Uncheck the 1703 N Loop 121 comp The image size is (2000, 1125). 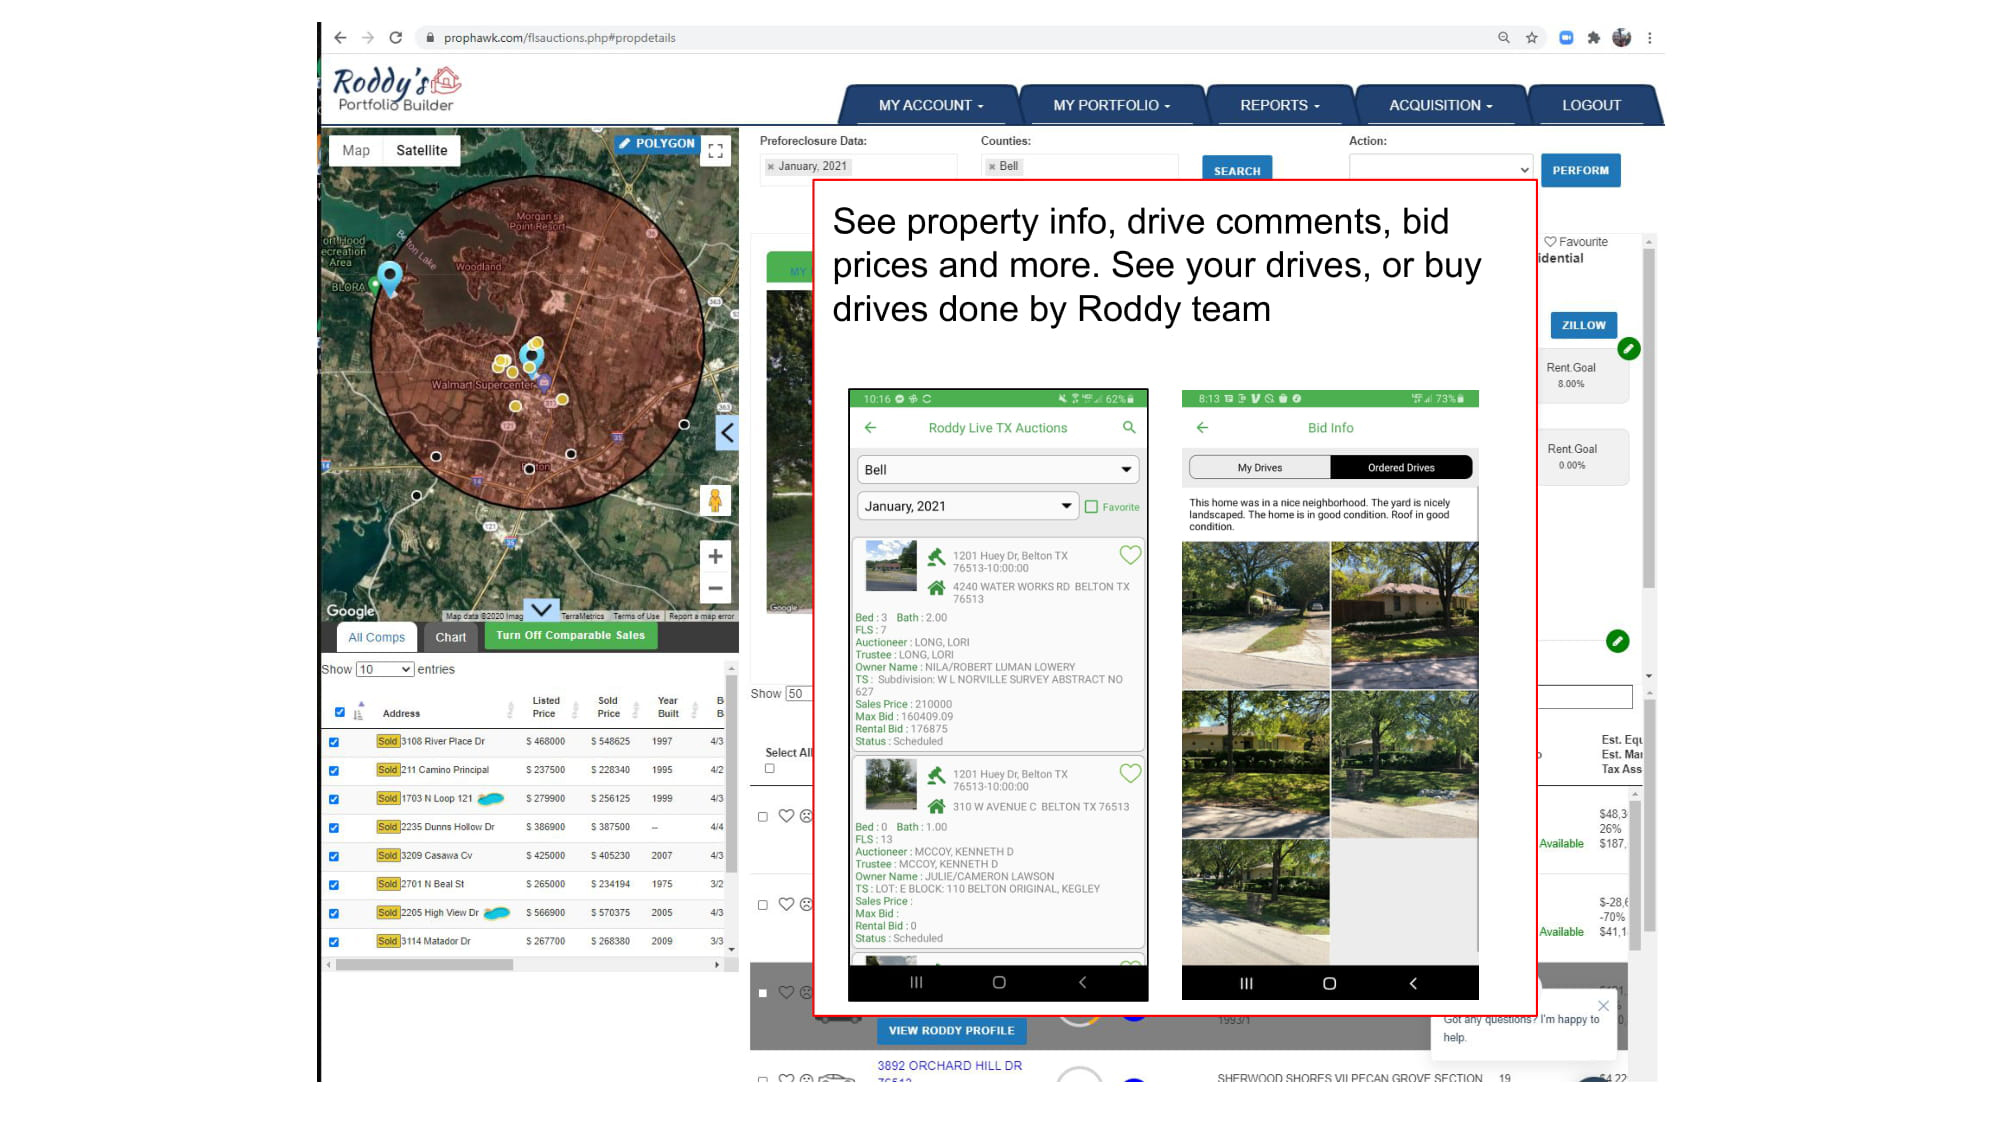[334, 799]
